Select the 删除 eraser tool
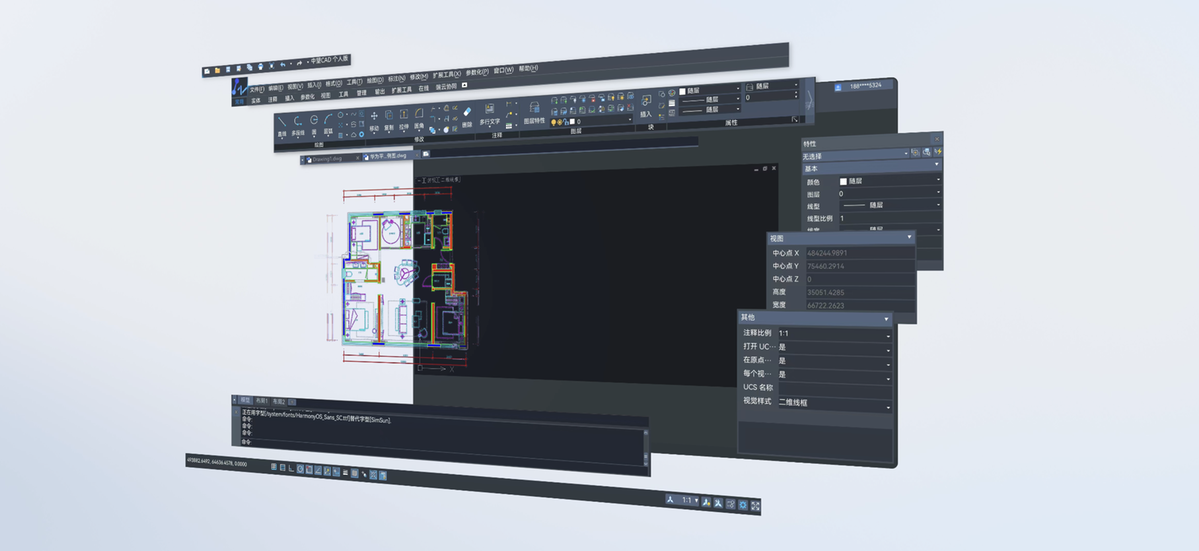 click(467, 117)
